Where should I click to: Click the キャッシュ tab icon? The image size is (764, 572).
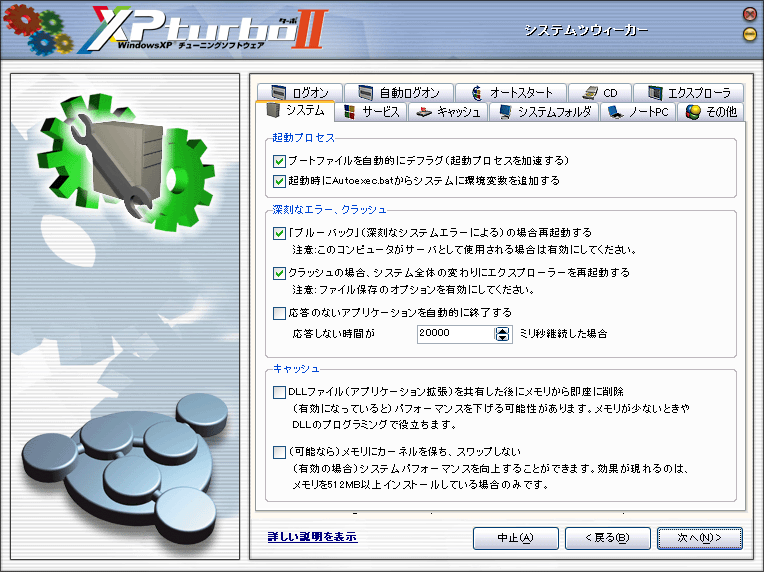(x=424, y=112)
